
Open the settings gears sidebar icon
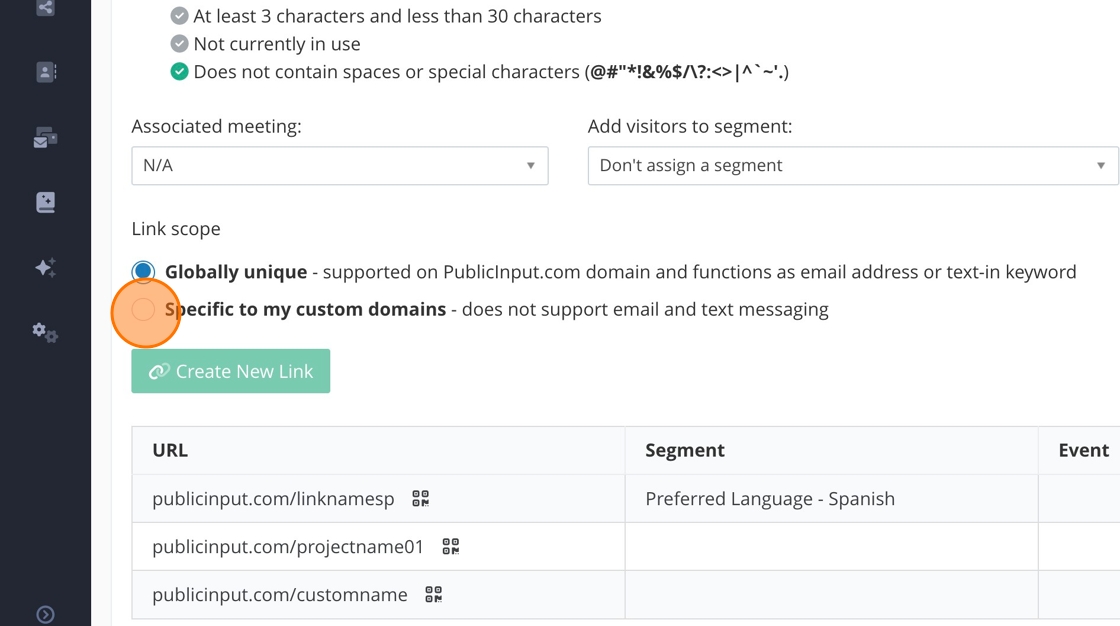[45, 332]
